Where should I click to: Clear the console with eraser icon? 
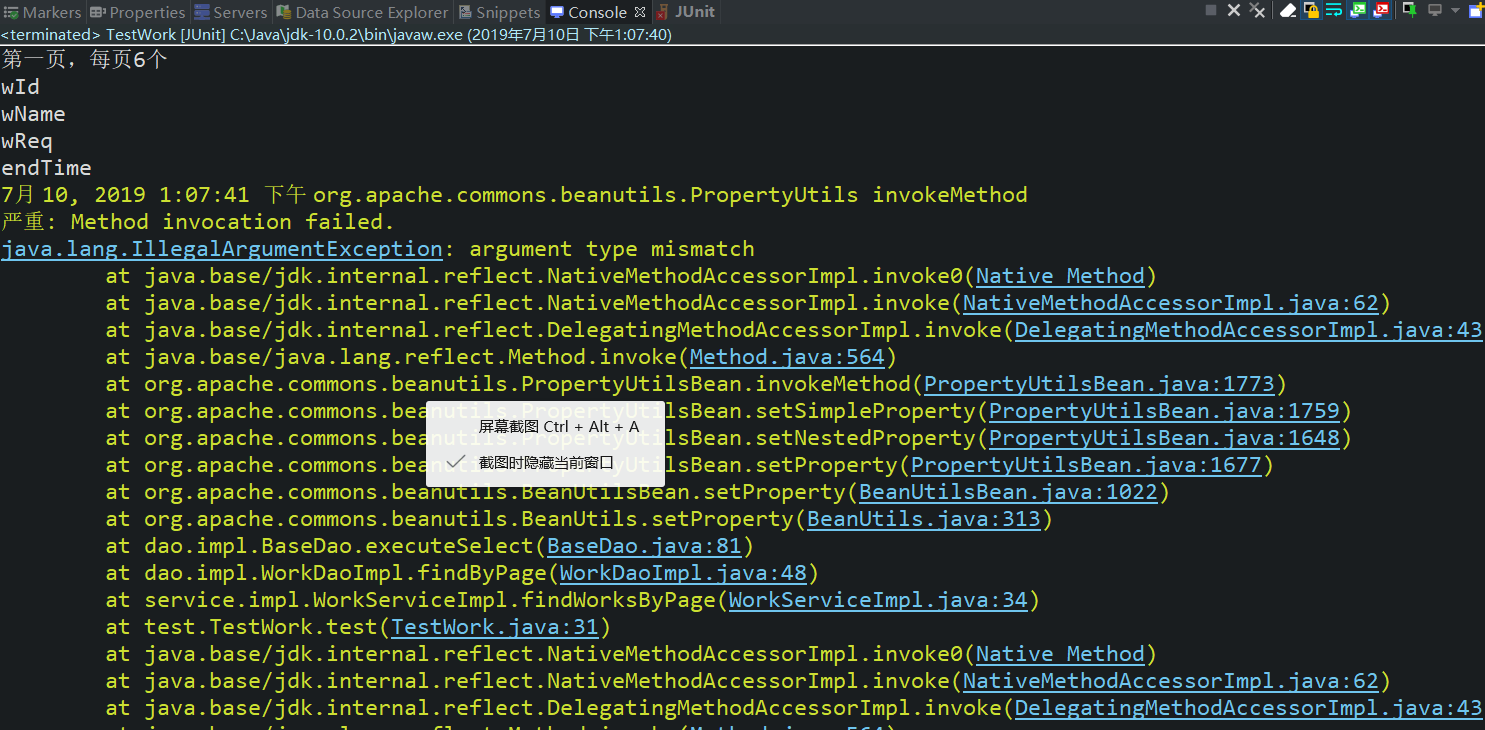tap(1288, 10)
